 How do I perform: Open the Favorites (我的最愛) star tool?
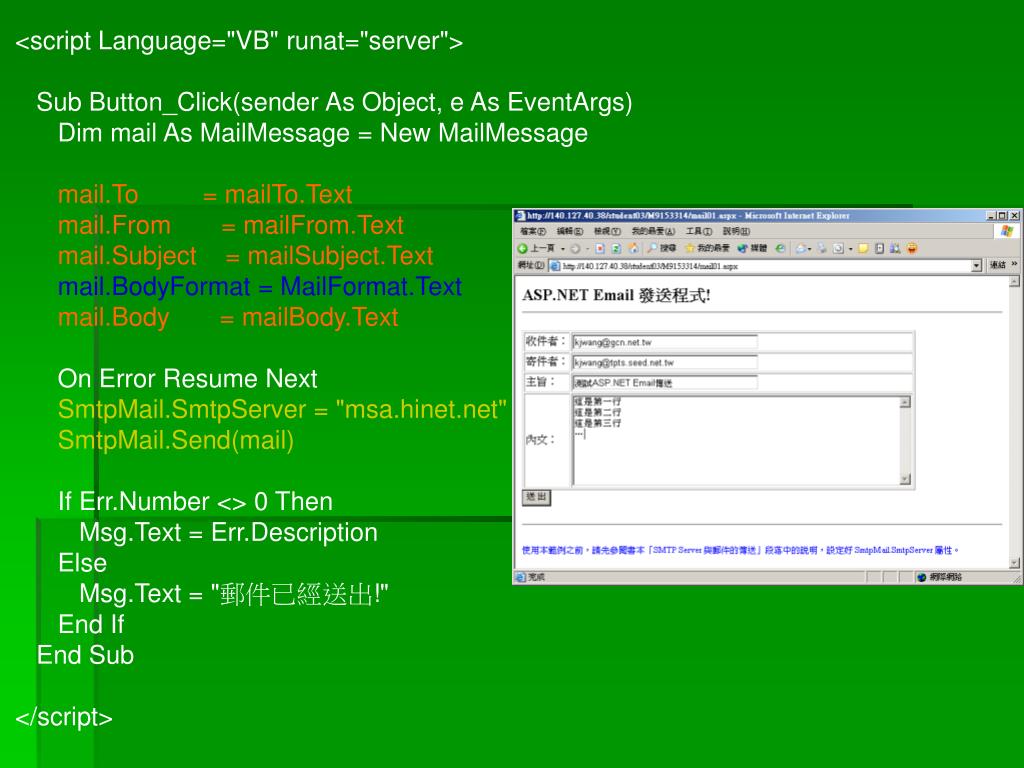coord(707,249)
